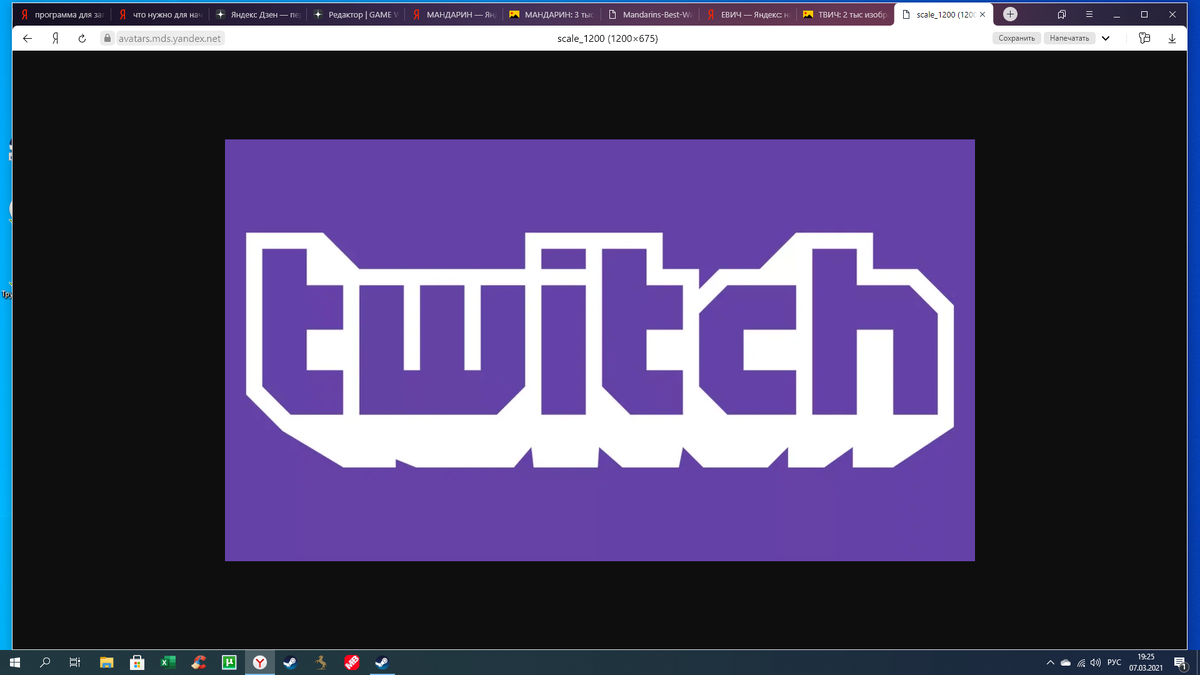Switch to the 'Редактор | GAME' tab

click(x=356, y=15)
